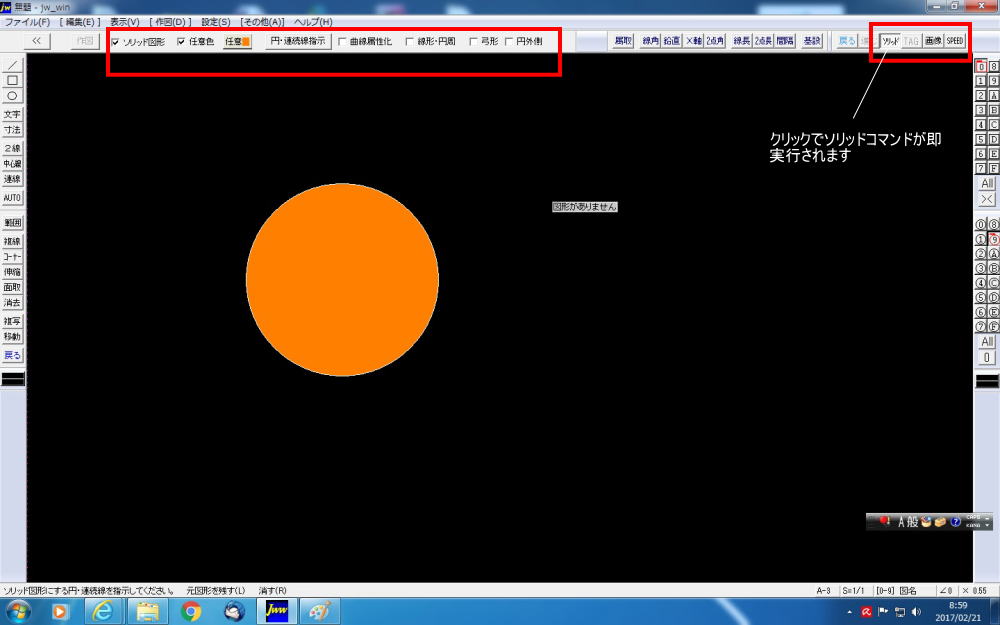Screen dimensions: 1000x625
Task: Open Internet Explorer from the taskbar
Action: pos(103,612)
